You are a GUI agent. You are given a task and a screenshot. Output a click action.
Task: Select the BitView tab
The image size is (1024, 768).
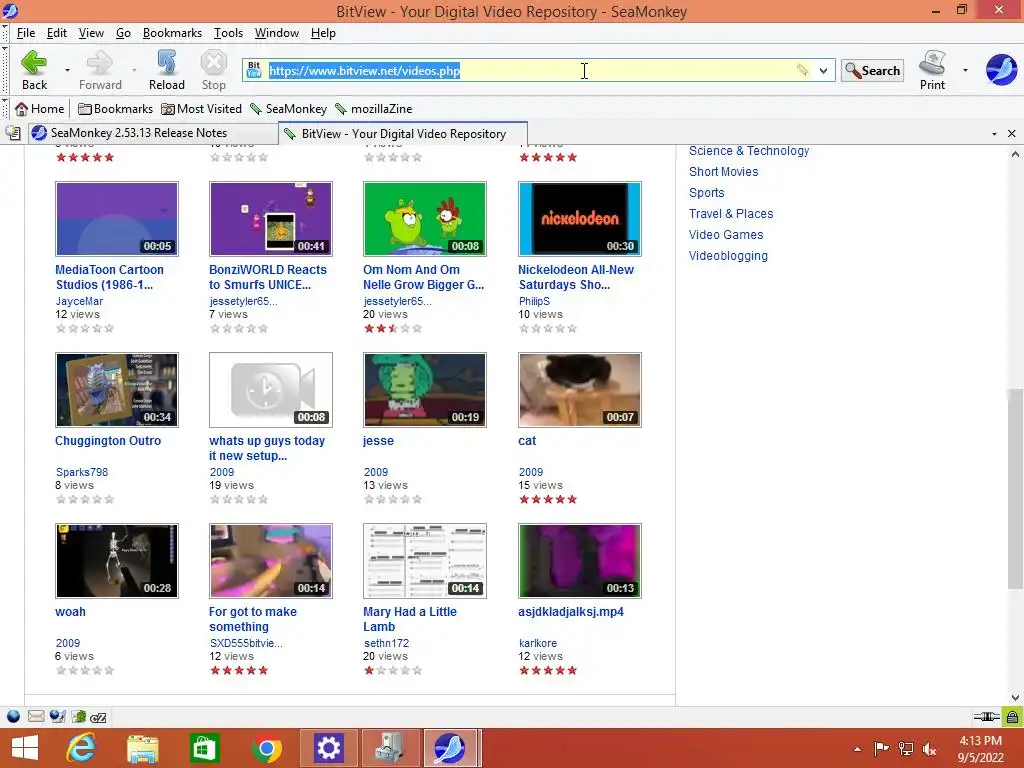tap(403, 133)
